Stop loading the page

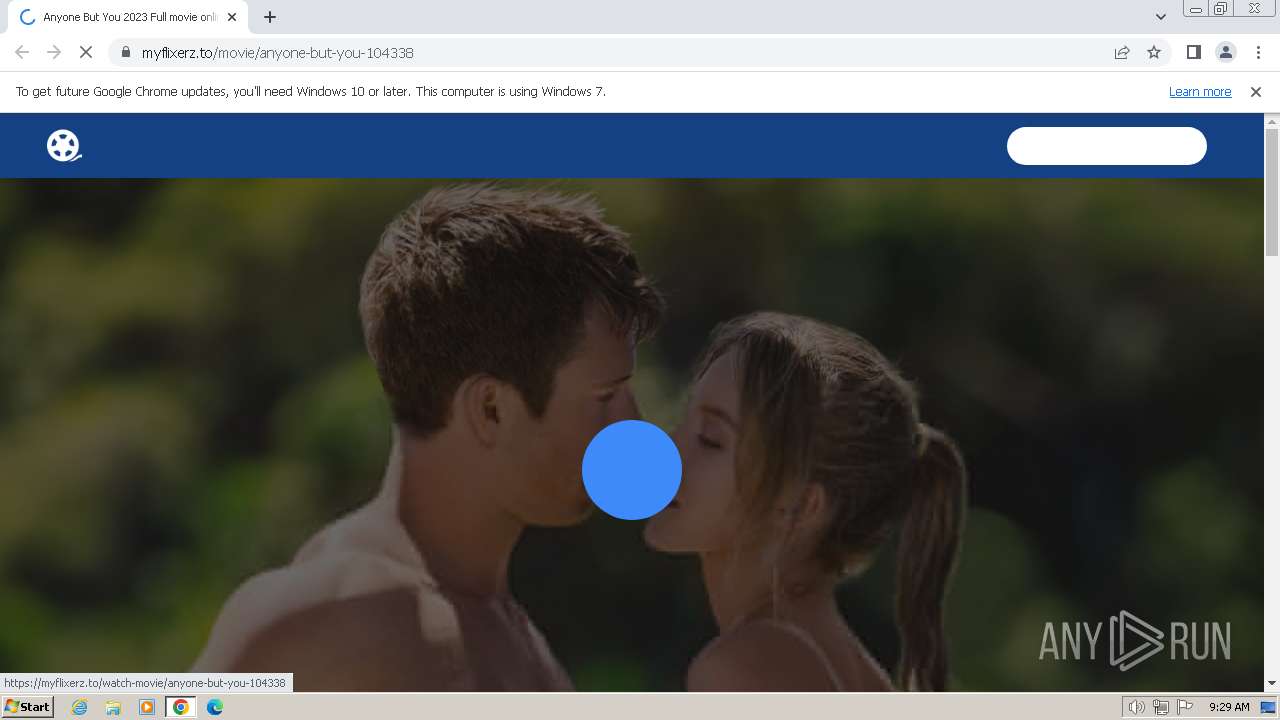86,52
